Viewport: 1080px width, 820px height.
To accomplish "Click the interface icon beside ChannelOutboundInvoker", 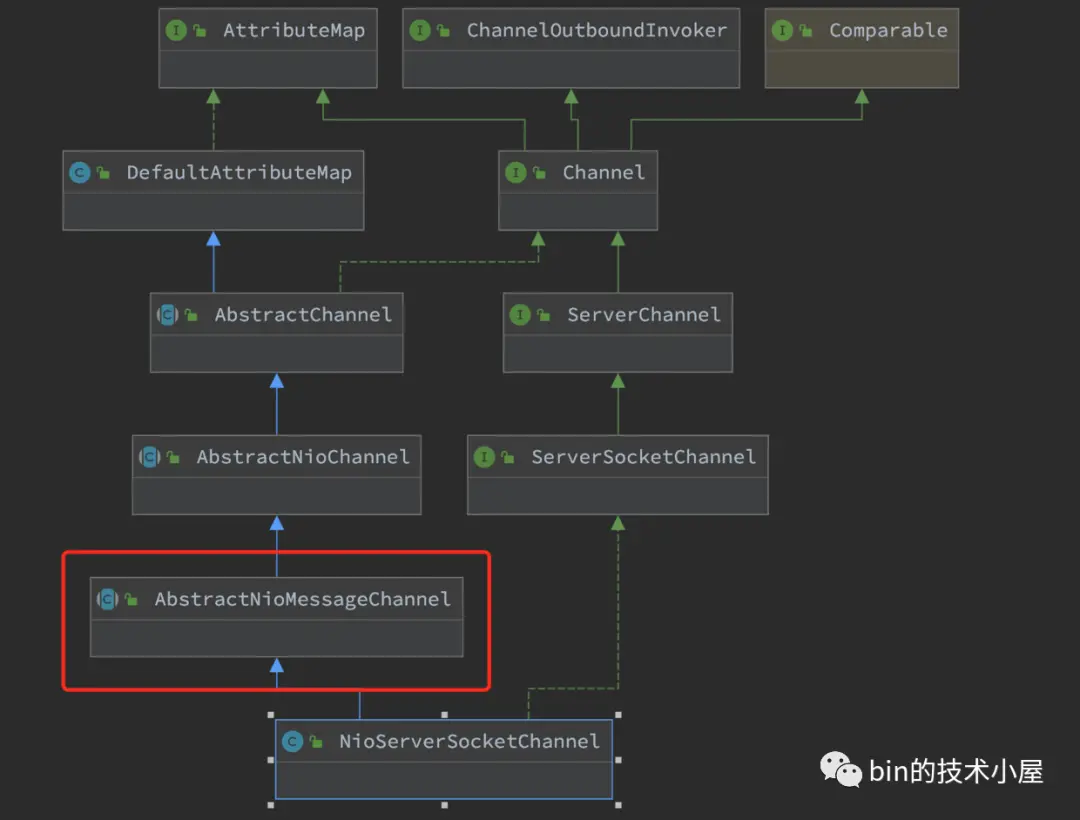I will tap(419, 30).
